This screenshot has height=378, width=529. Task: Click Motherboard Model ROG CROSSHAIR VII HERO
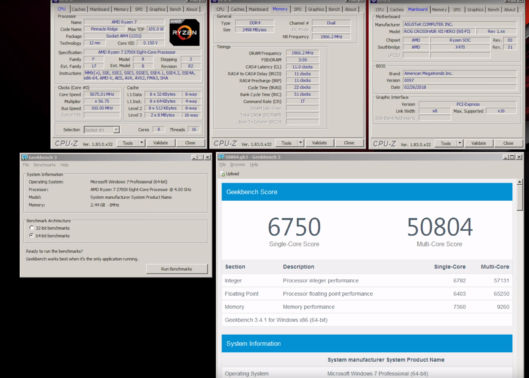tap(439, 31)
